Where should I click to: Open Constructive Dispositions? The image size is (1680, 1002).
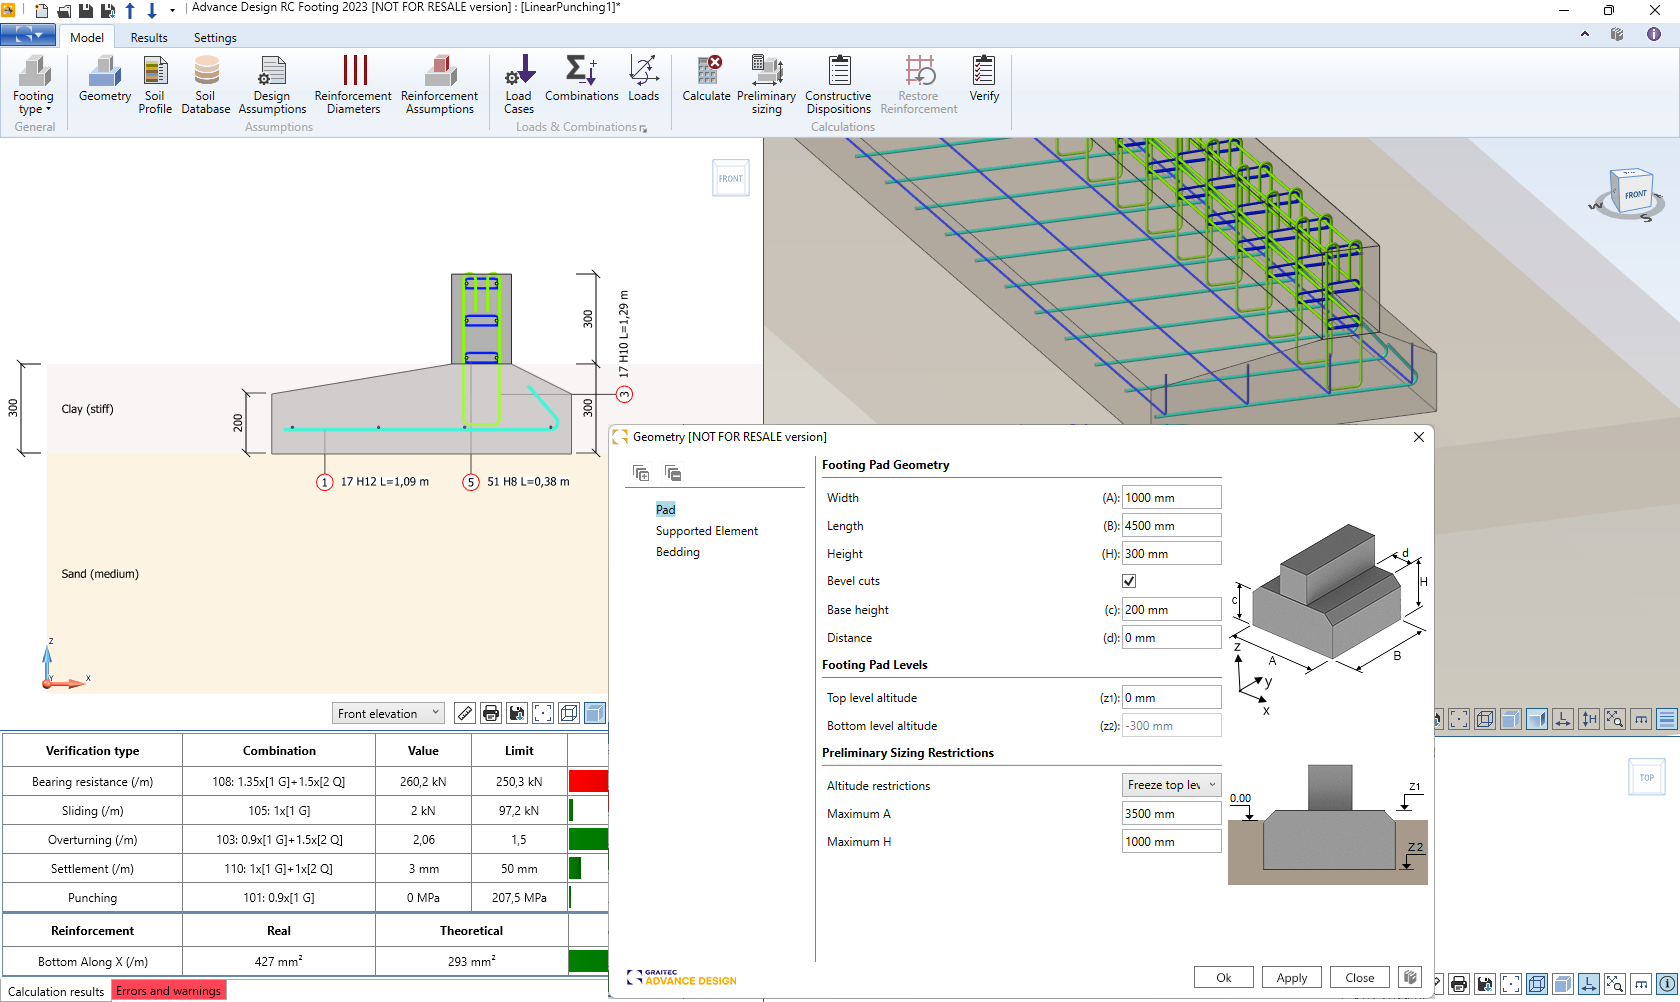(839, 85)
